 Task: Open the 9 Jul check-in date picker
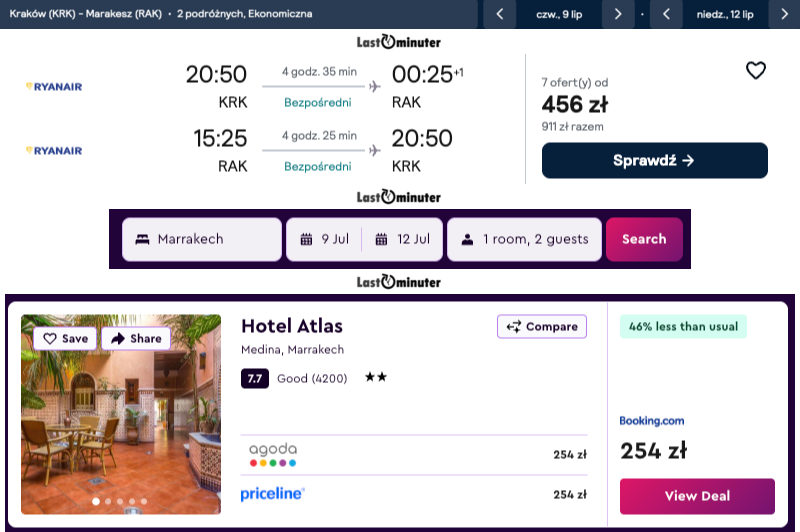(x=325, y=239)
